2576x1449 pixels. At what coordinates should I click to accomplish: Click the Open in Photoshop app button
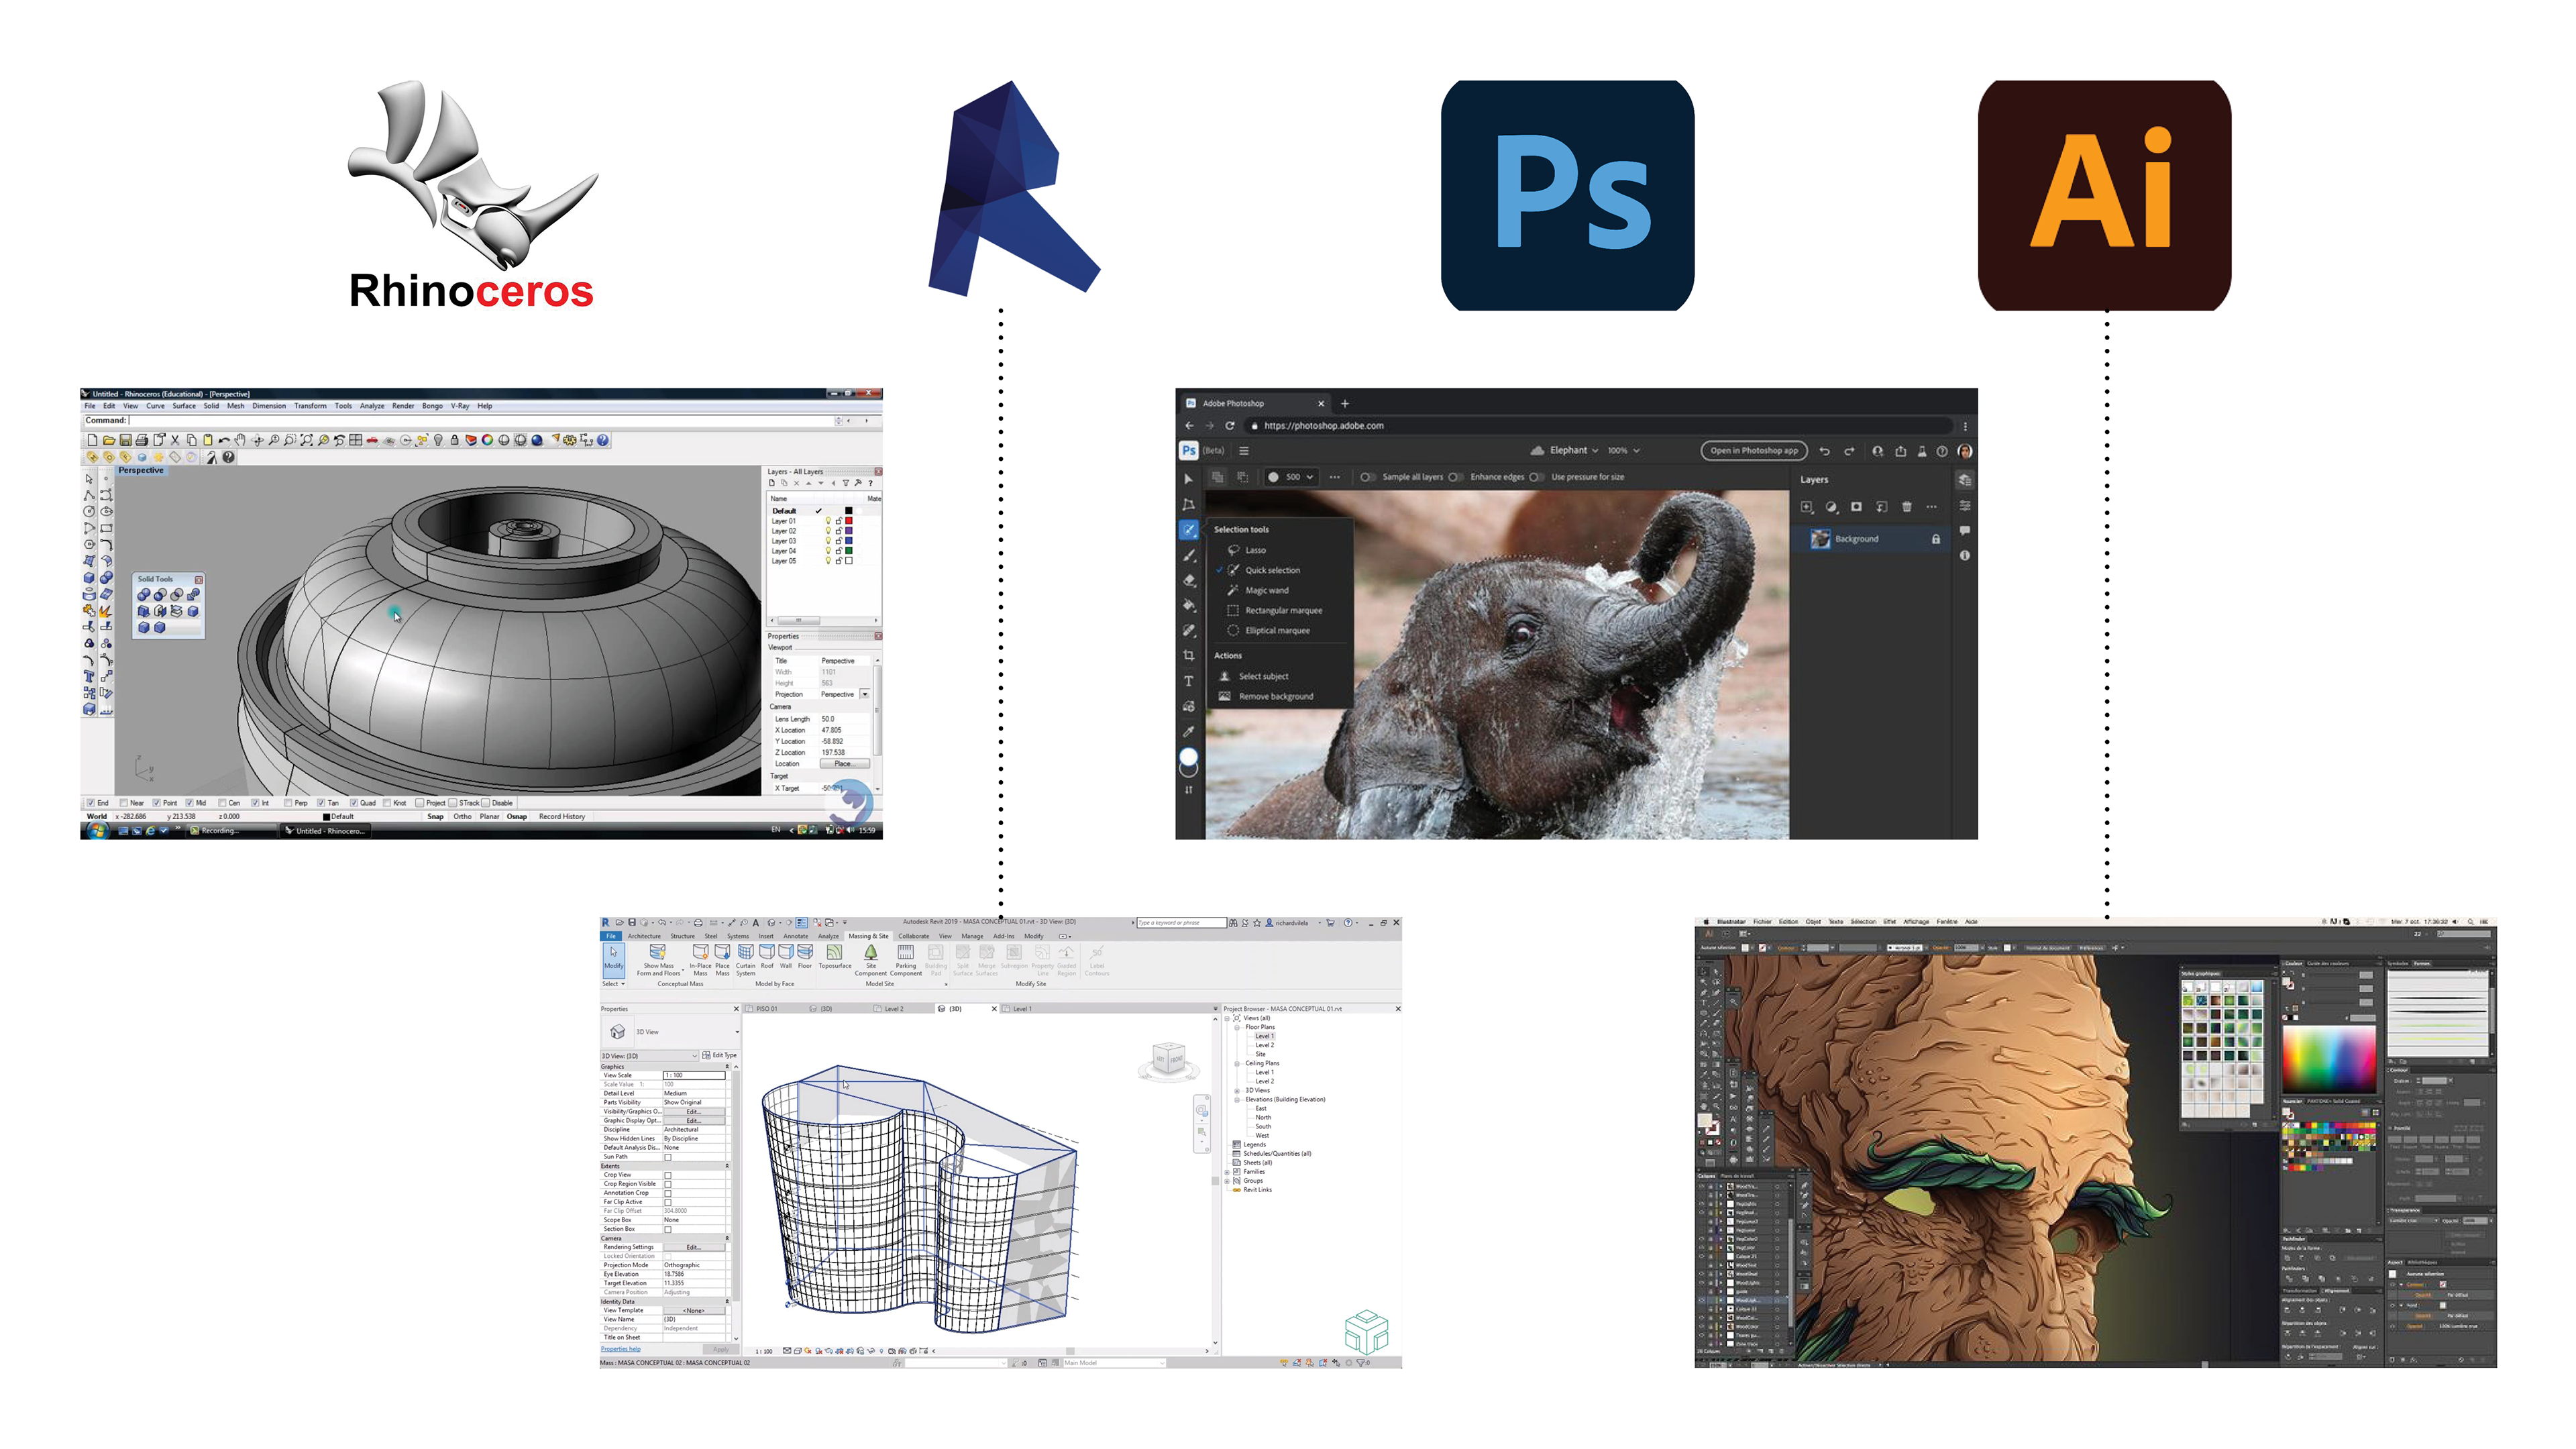[x=1754, y=451]
